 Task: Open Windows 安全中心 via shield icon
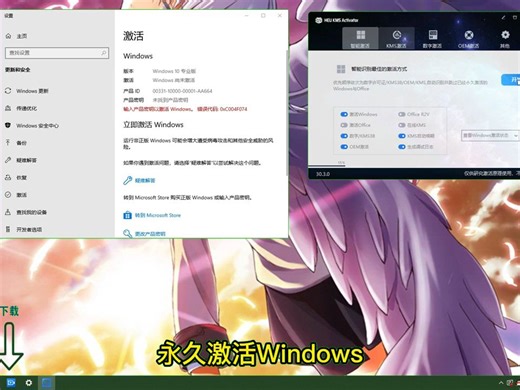(x=8, y=125)
